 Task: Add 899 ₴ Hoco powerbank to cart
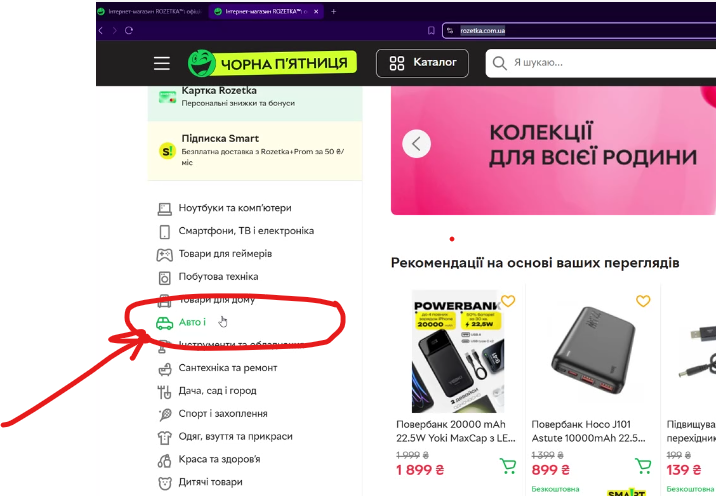[643, 466]
